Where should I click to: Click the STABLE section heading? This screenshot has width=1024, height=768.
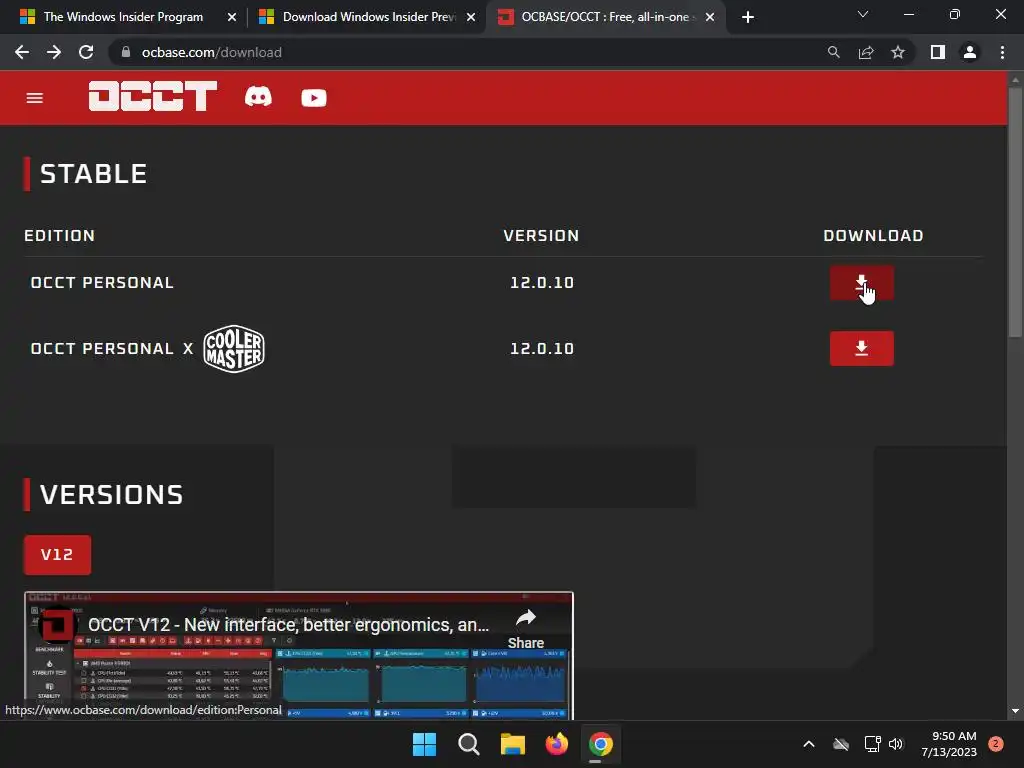click(93, 174)
